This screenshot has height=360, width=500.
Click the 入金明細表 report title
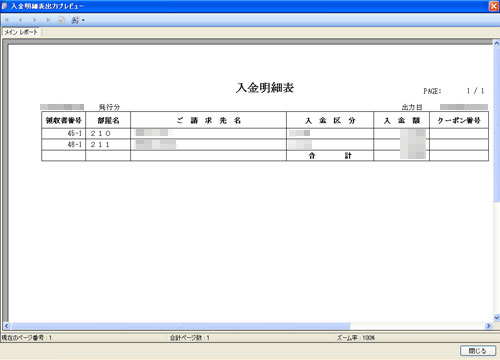(x=265, y=88)
